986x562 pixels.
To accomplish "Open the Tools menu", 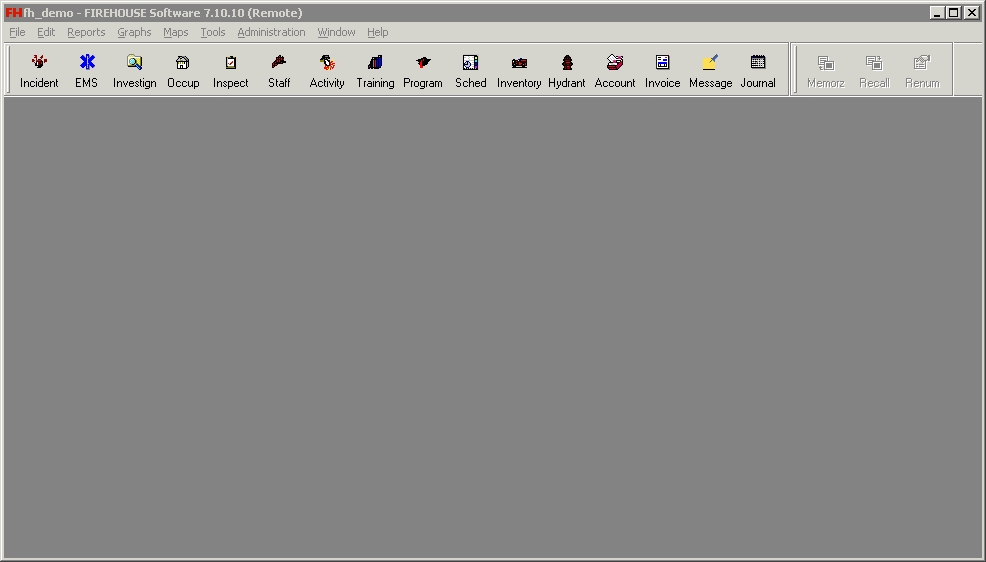I will pos(213,32).
